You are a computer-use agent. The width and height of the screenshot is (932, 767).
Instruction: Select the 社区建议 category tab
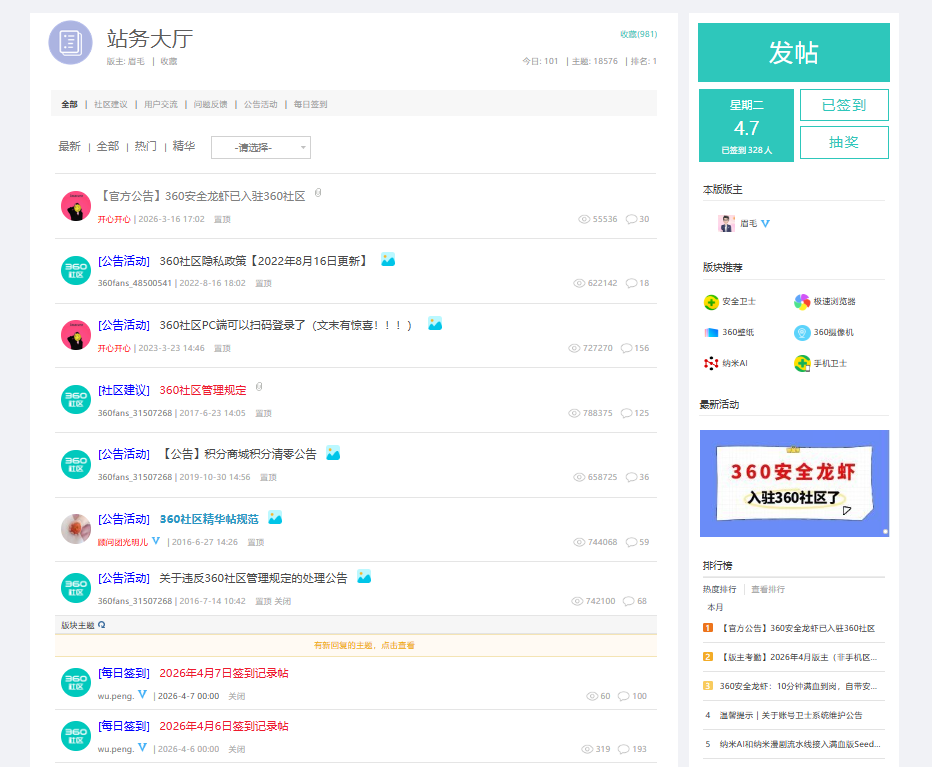pos(111,104)
